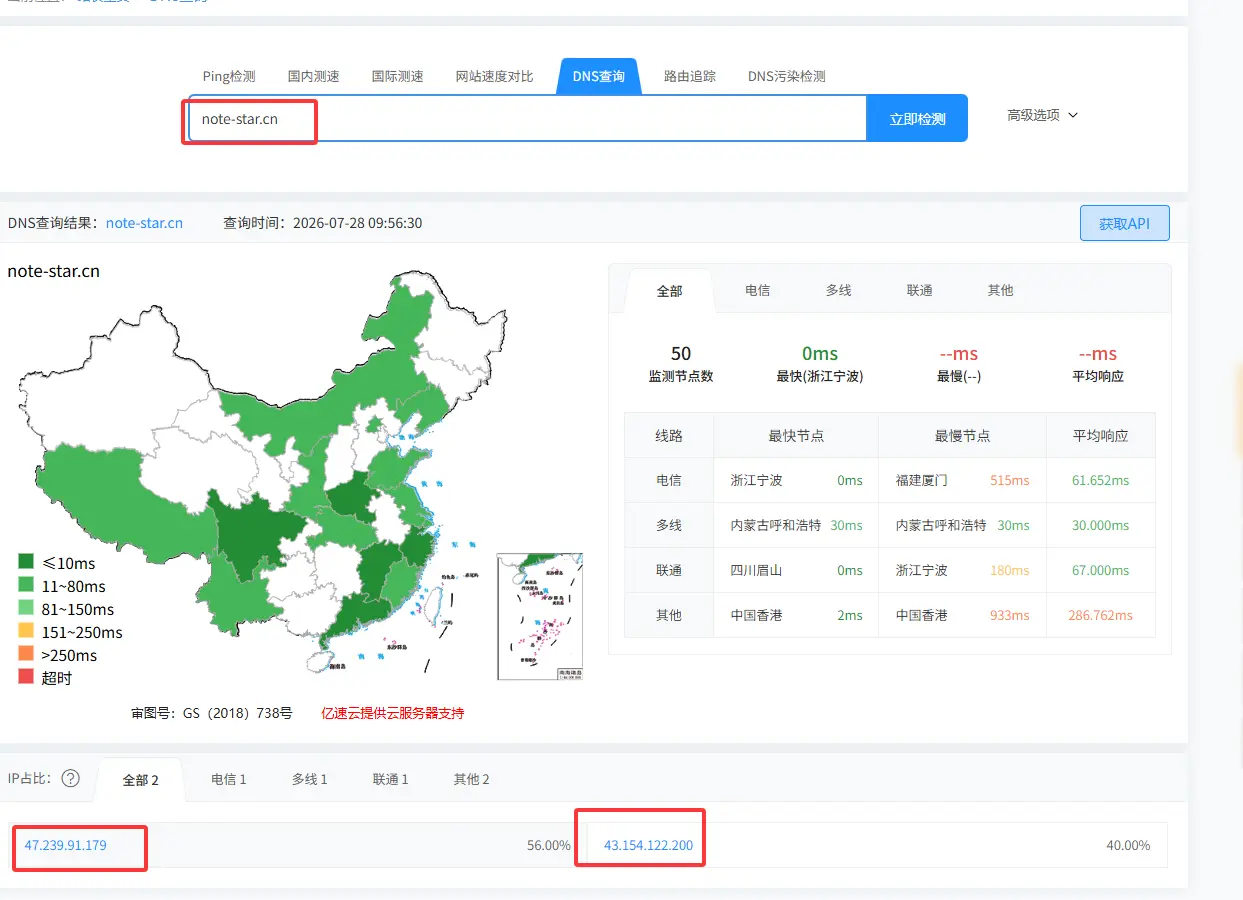Image resolution: width=1243 pixels, height=900 pixels.
Task: Select the 联通 tab in statistics panel
Action: 919,290
